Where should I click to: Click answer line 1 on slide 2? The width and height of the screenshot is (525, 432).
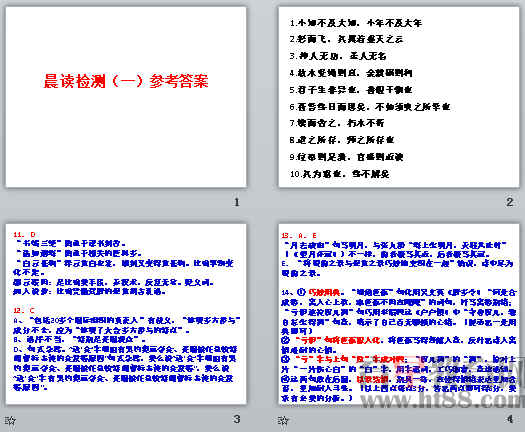(356, 23)
